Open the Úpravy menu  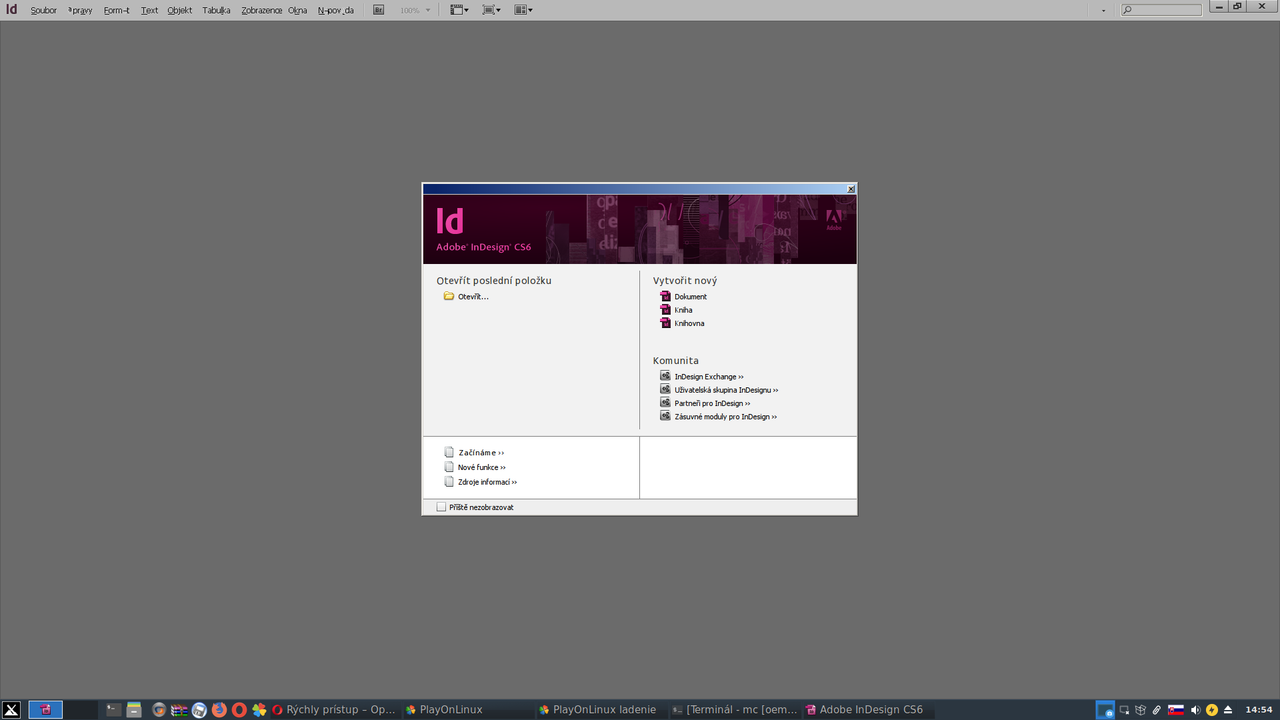[80, 10]
